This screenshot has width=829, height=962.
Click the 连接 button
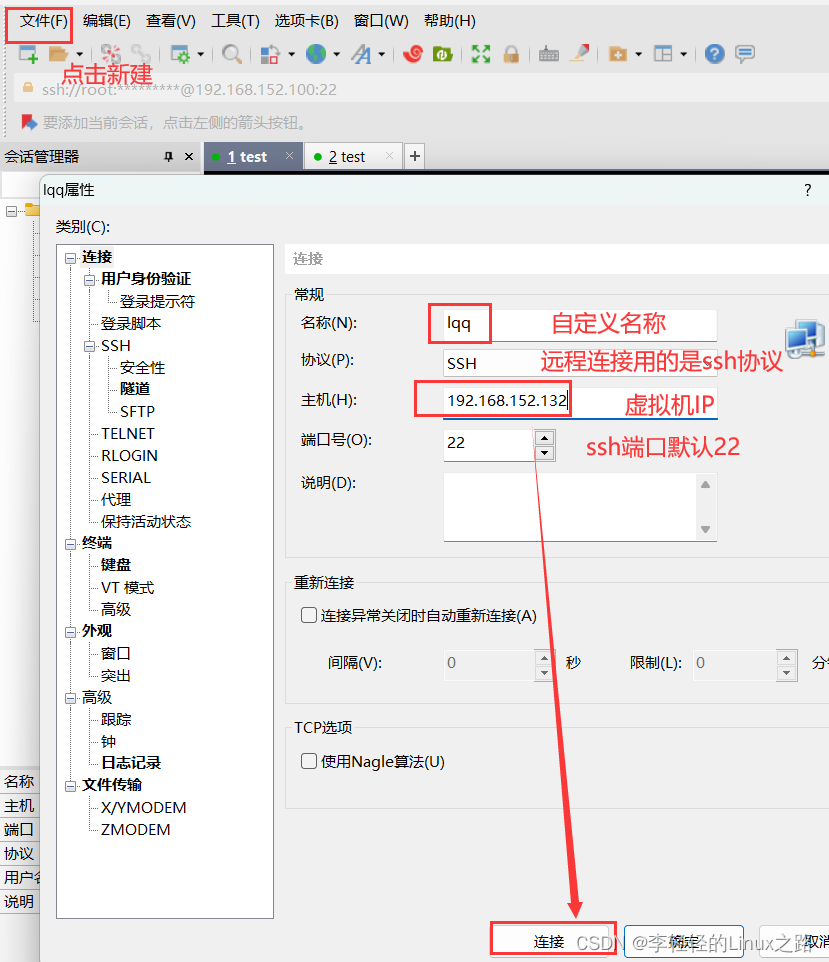click(x=553, y=938)
